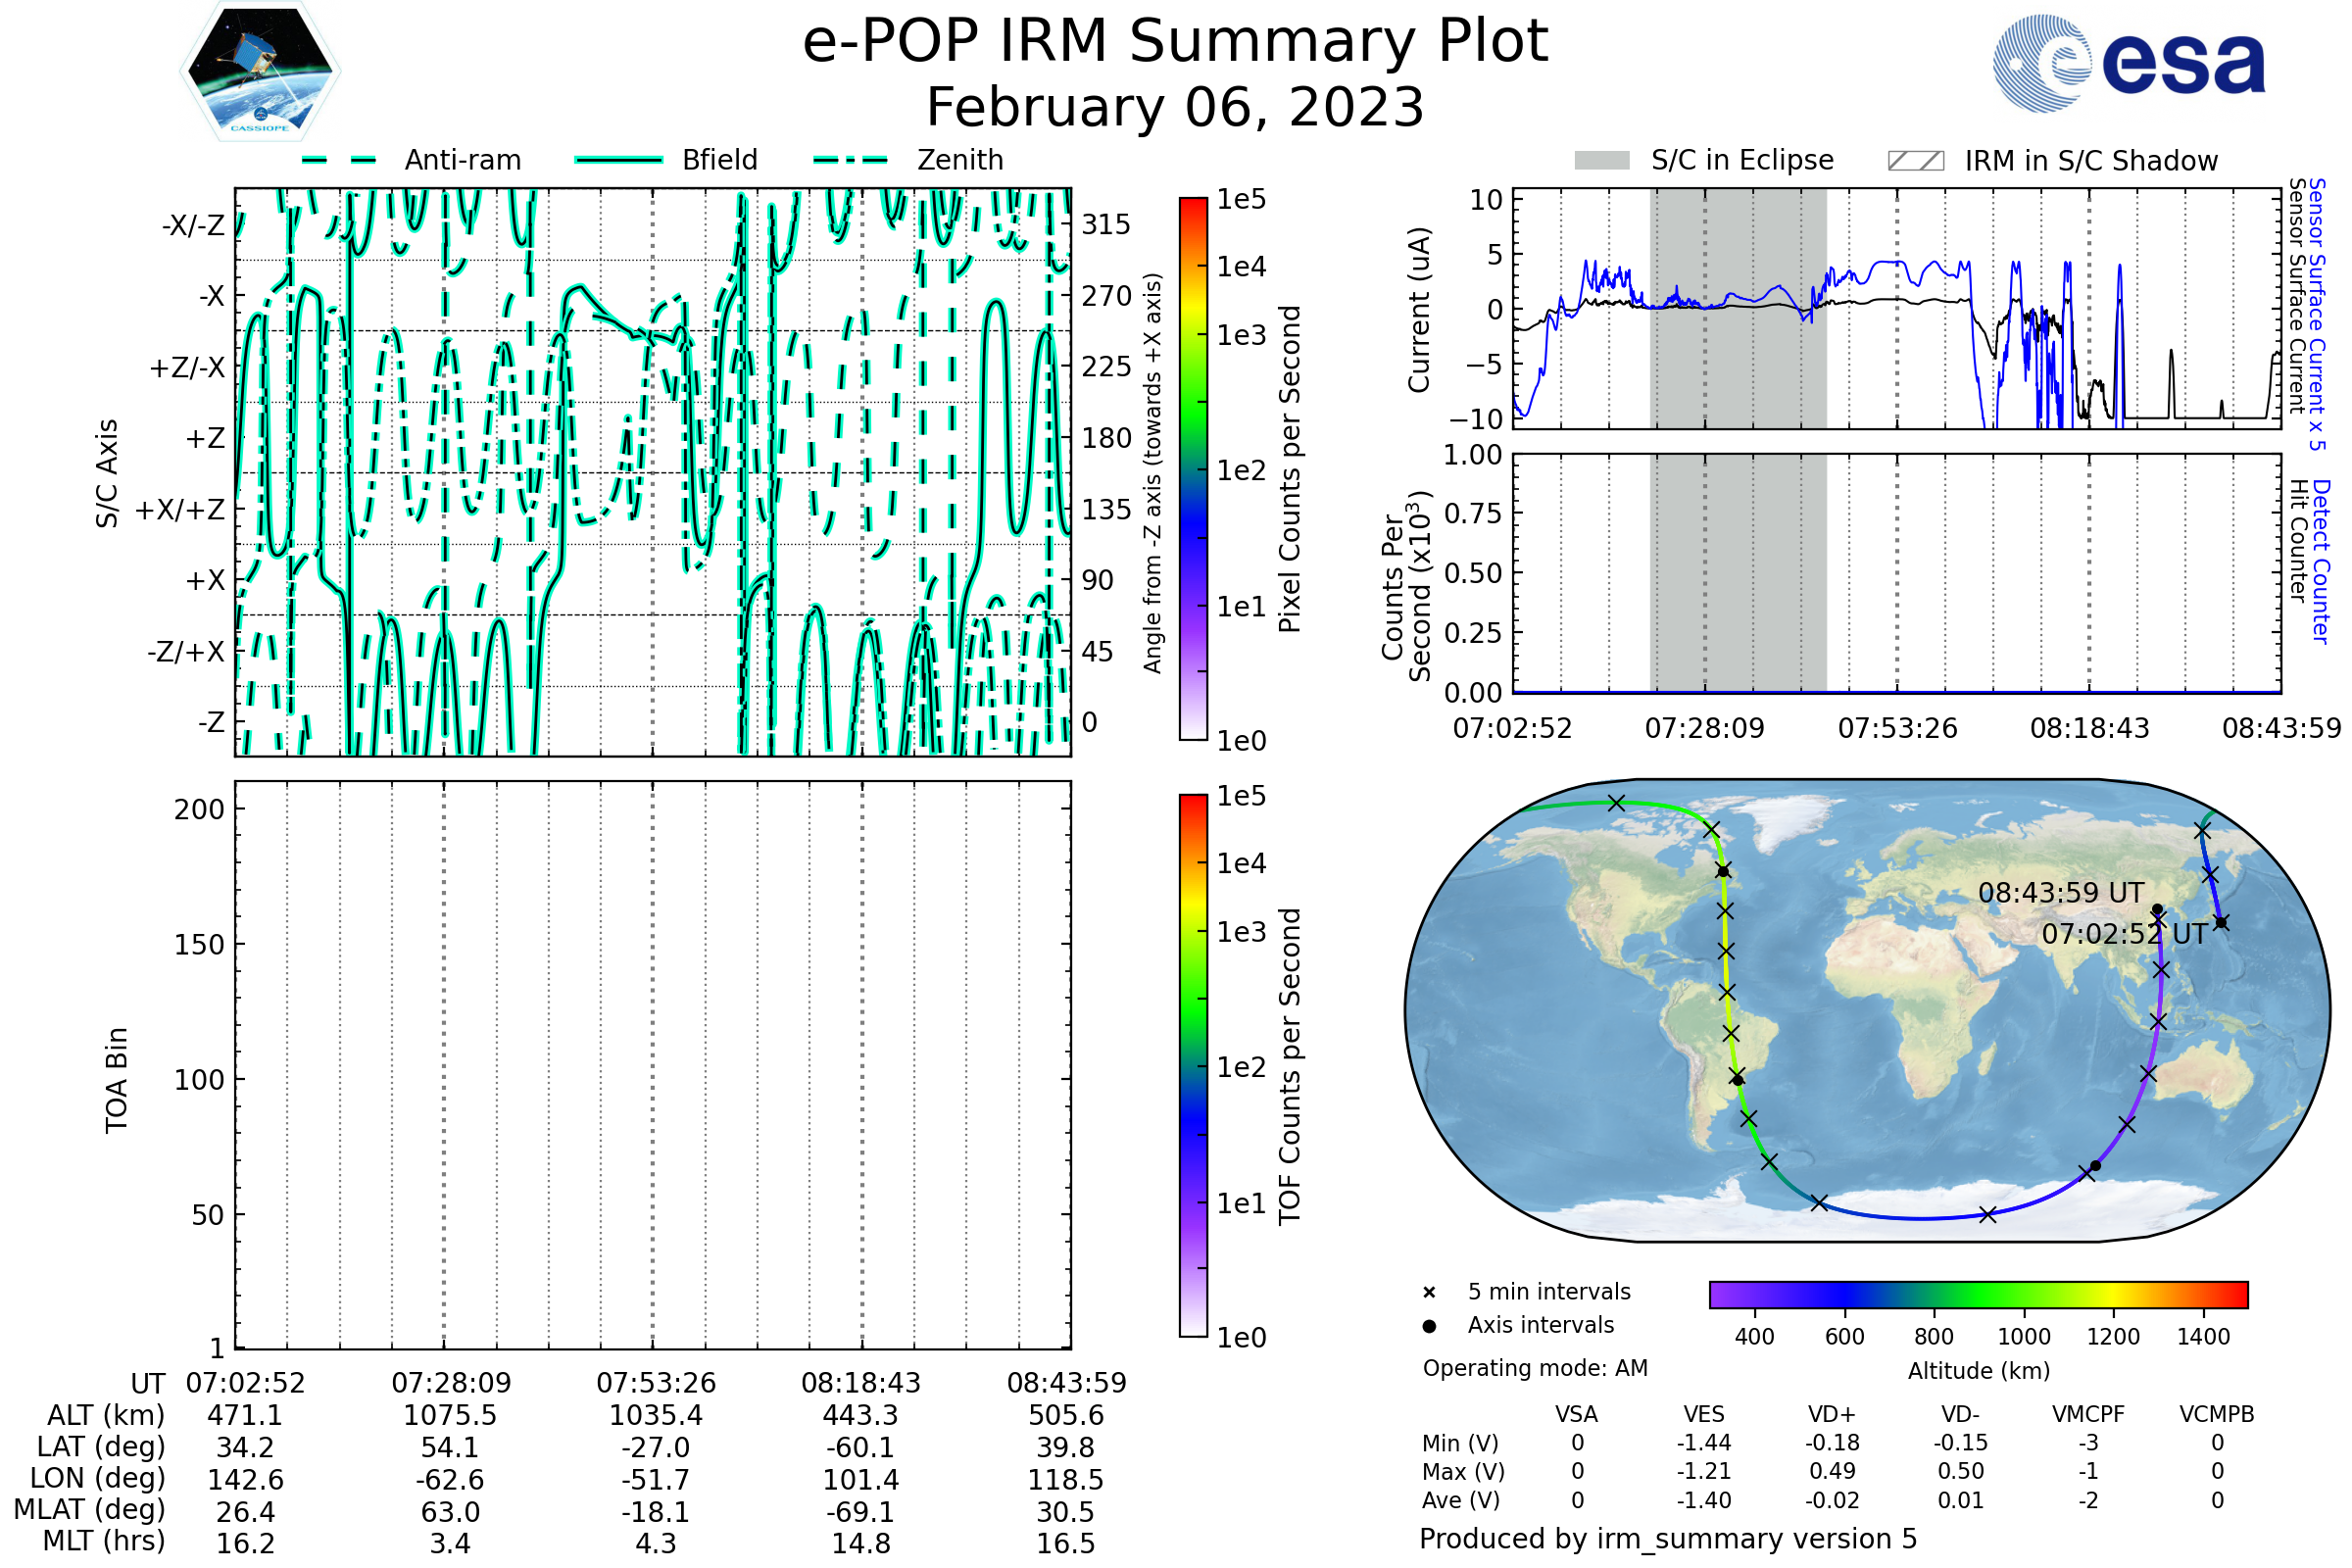Image resolution: width=2352 pixels, height=1568 pixels.
Task: Click the TOF Counts per Second colorbar
Action: 1193,1066
